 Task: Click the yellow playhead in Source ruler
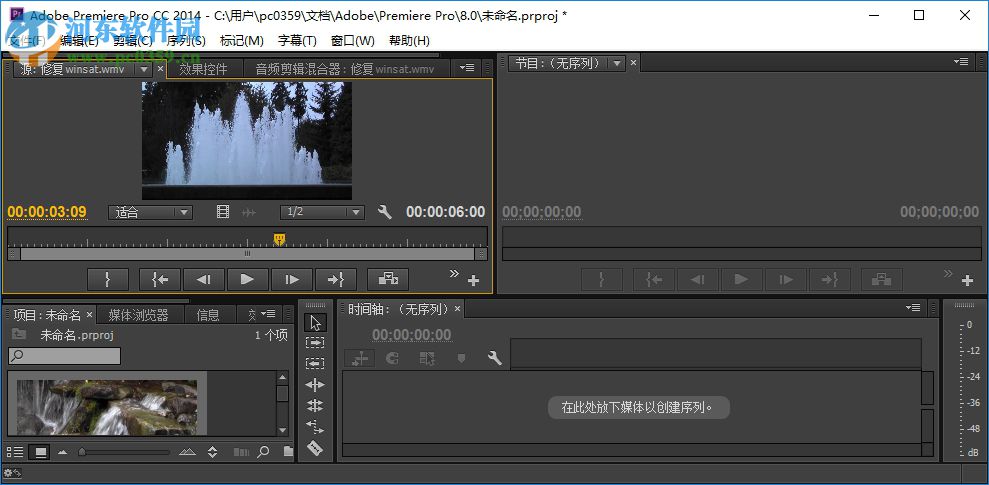point(279,238)
